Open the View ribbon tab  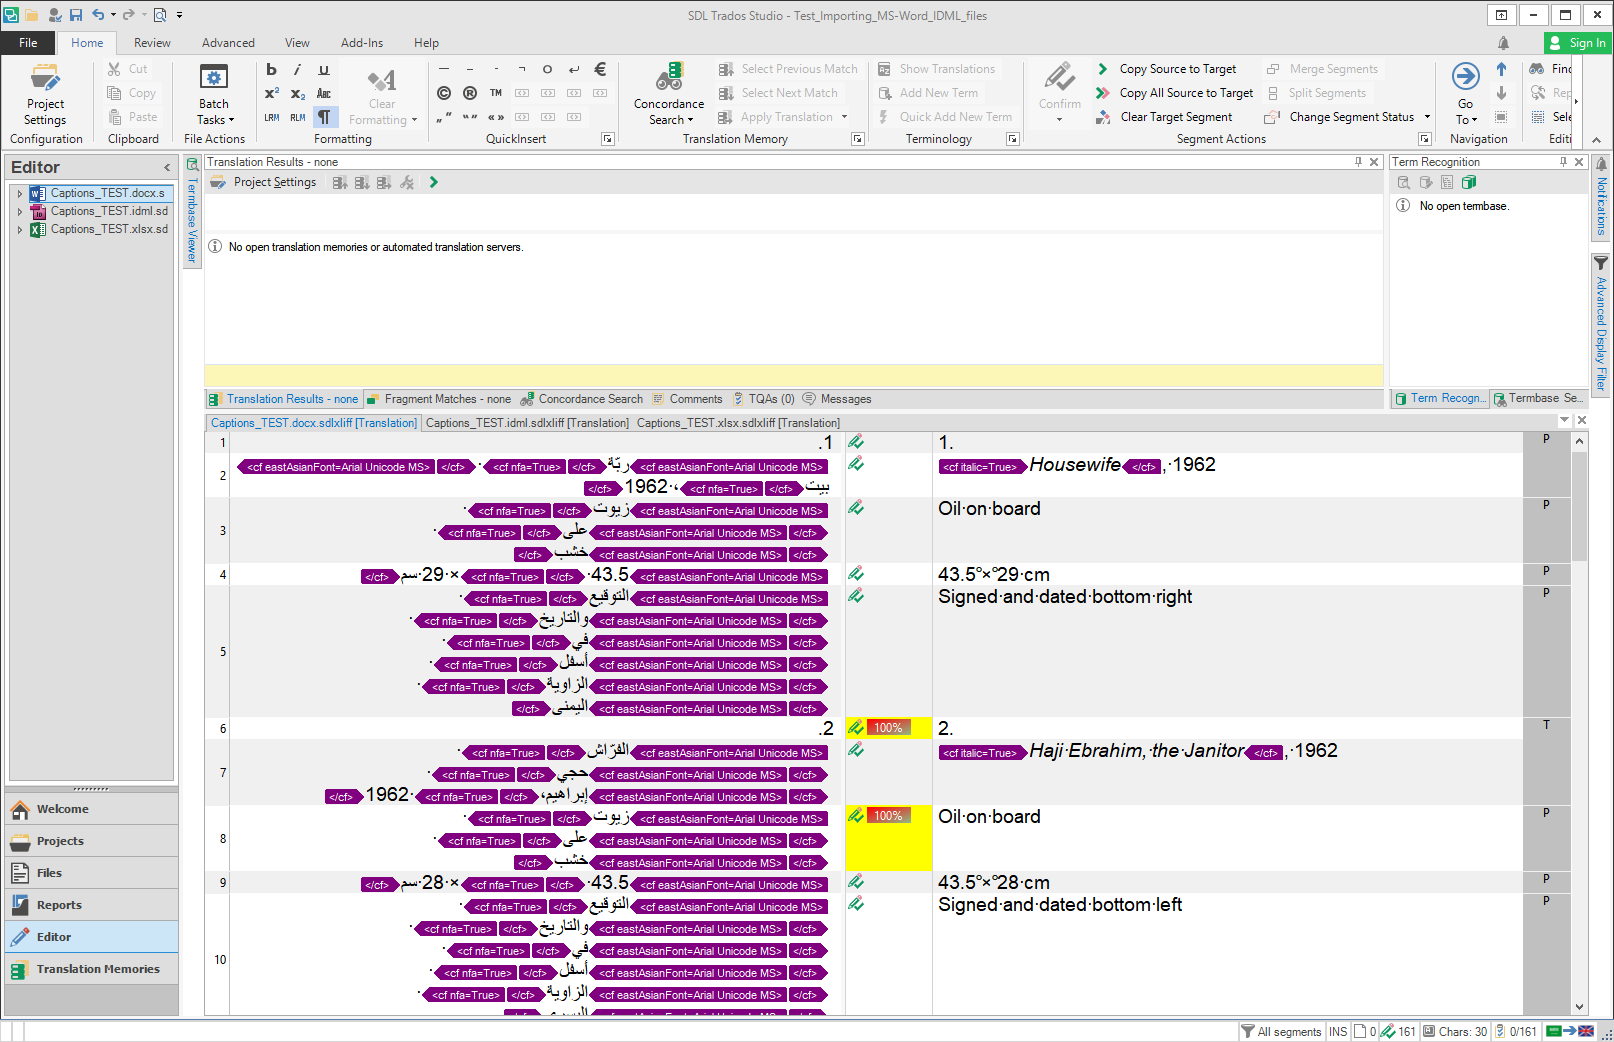tap(297, 43)
